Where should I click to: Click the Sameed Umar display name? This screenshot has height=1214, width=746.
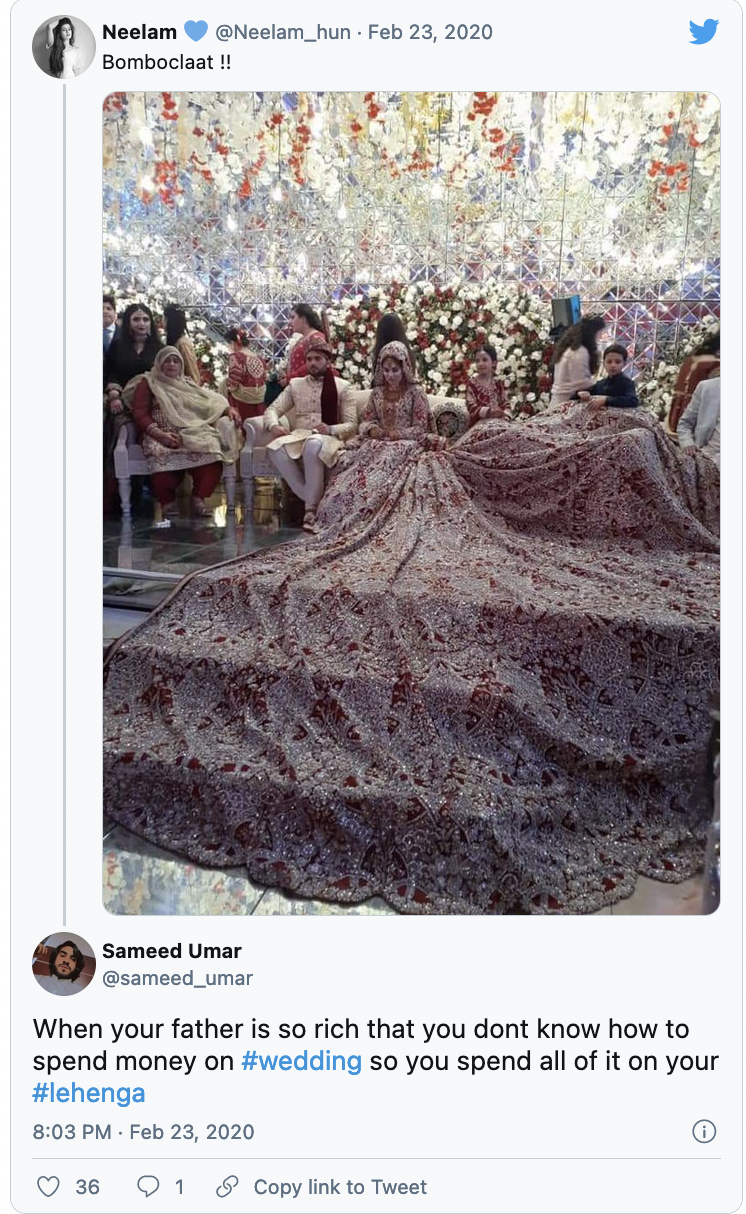click(x=172, y=951)
